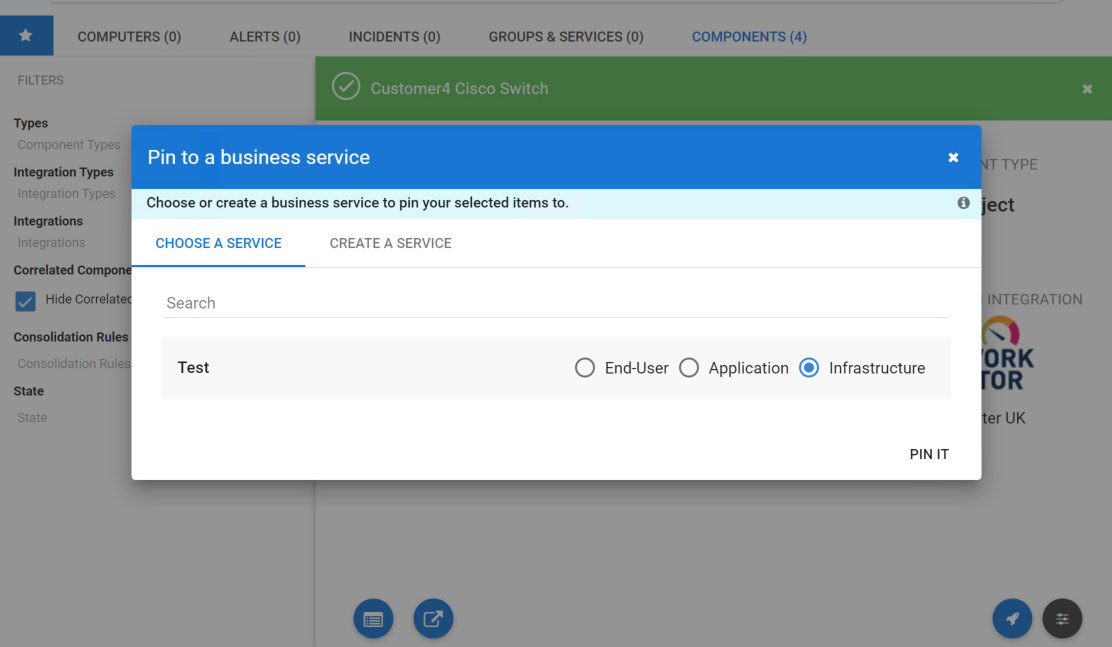This screenshot has width=1112, height=647.
Task: Click the Search field in the dialog
Action: (556, 303)
